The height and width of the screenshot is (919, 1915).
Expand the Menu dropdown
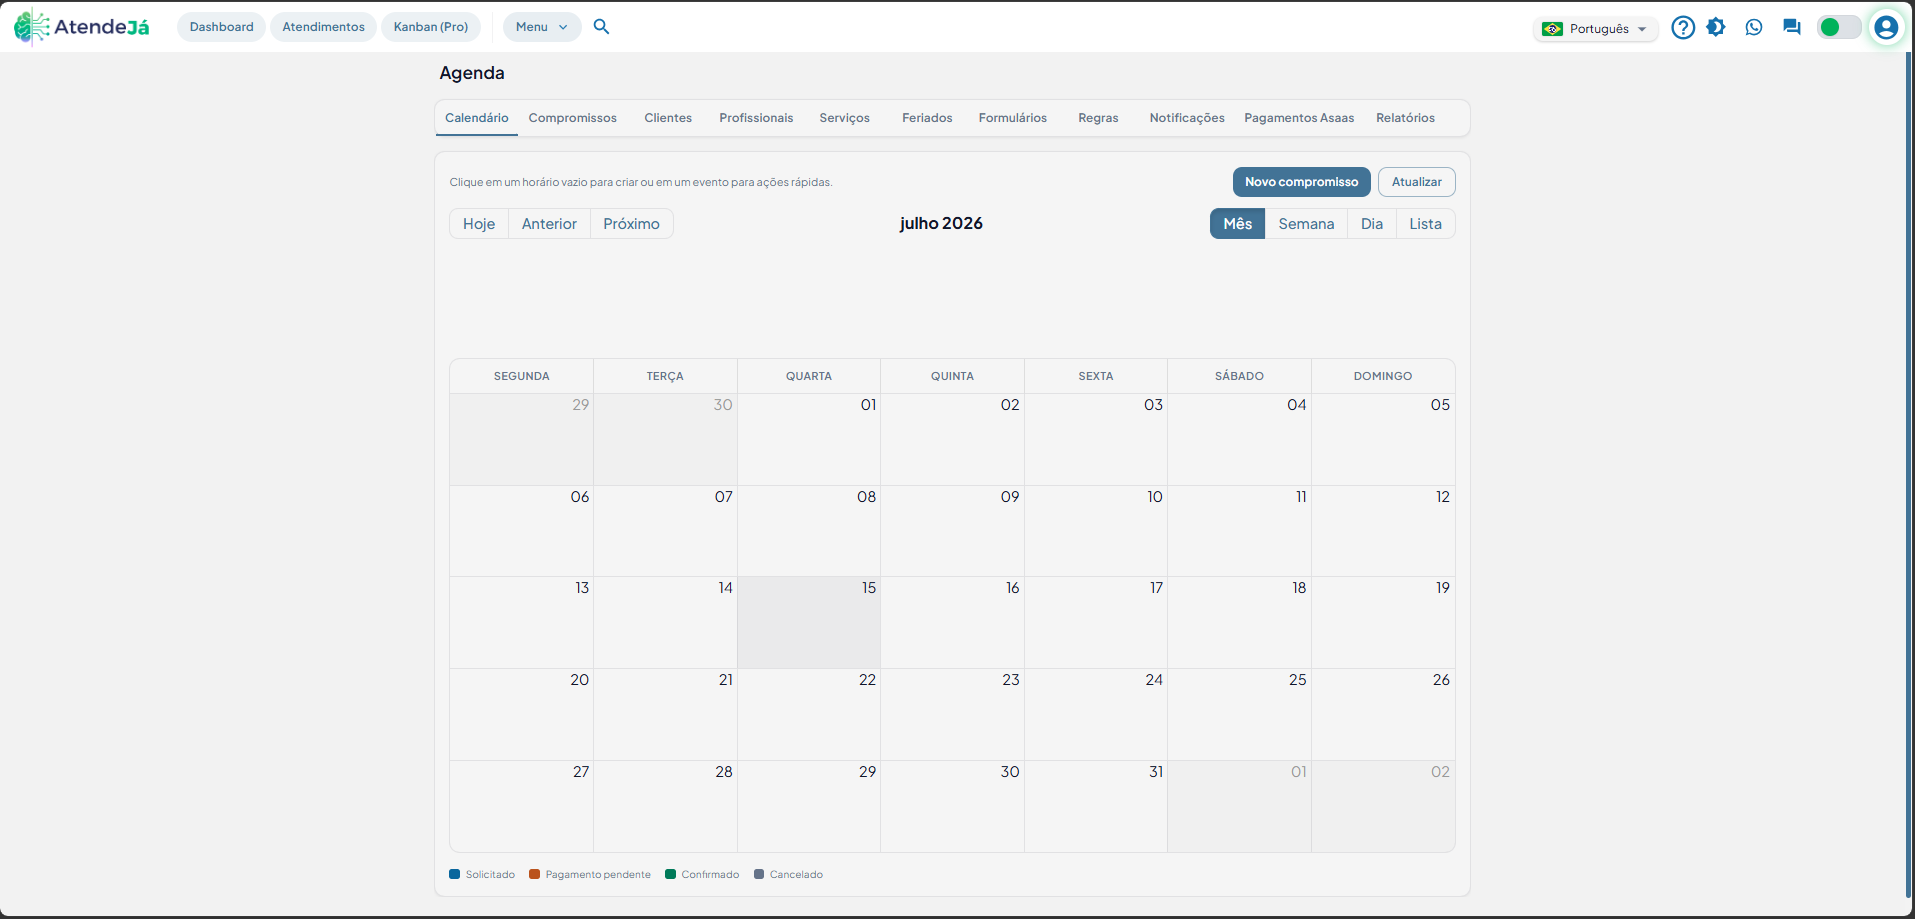point(541,27)
